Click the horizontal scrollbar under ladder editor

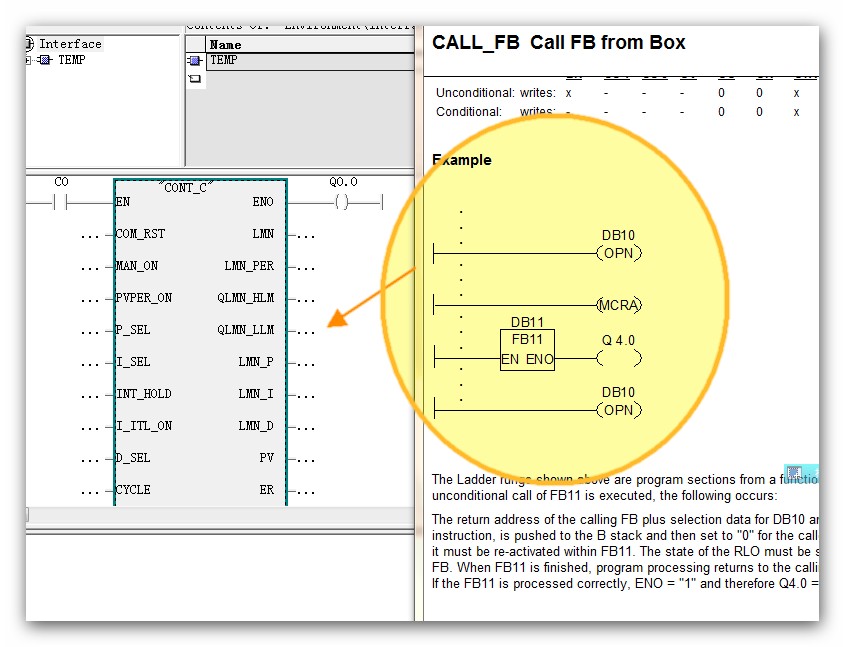tap(220, 515)
